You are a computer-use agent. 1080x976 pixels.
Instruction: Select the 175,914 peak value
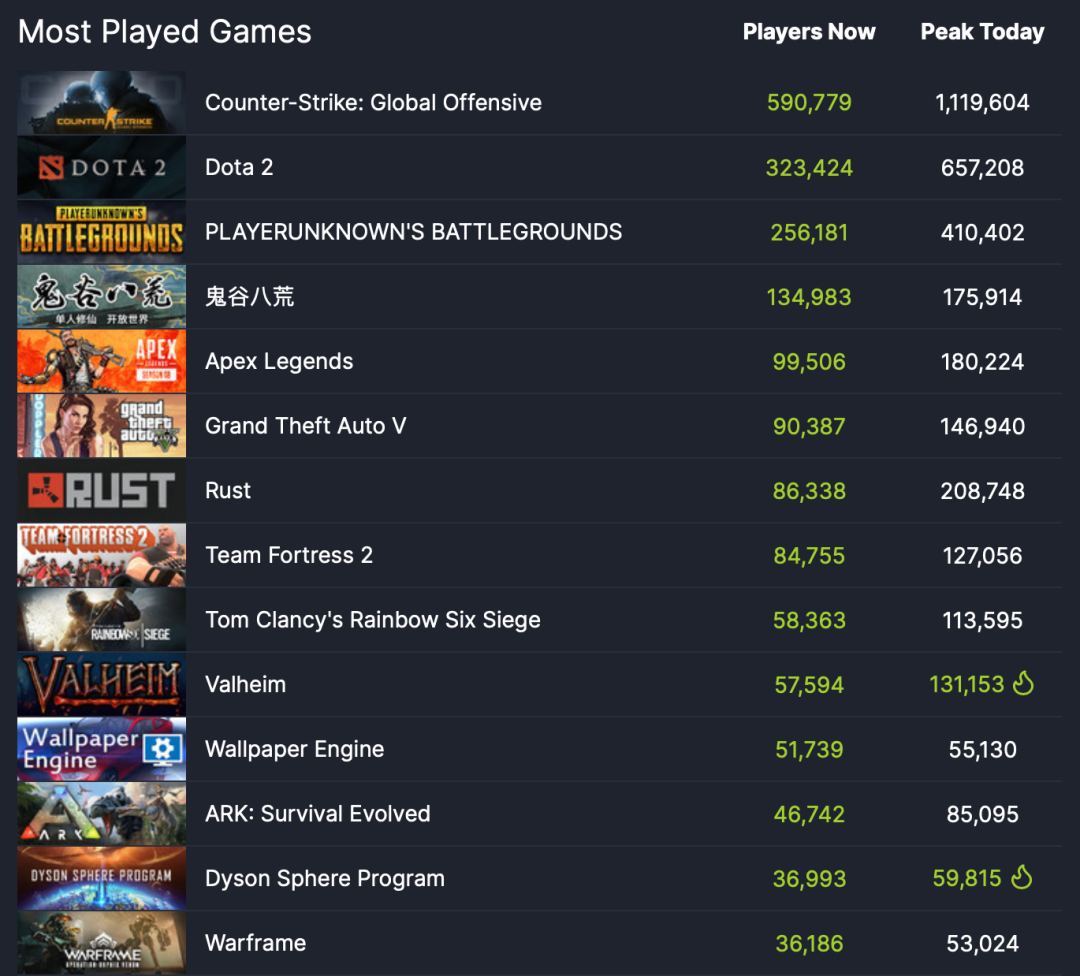coord(982,298)
